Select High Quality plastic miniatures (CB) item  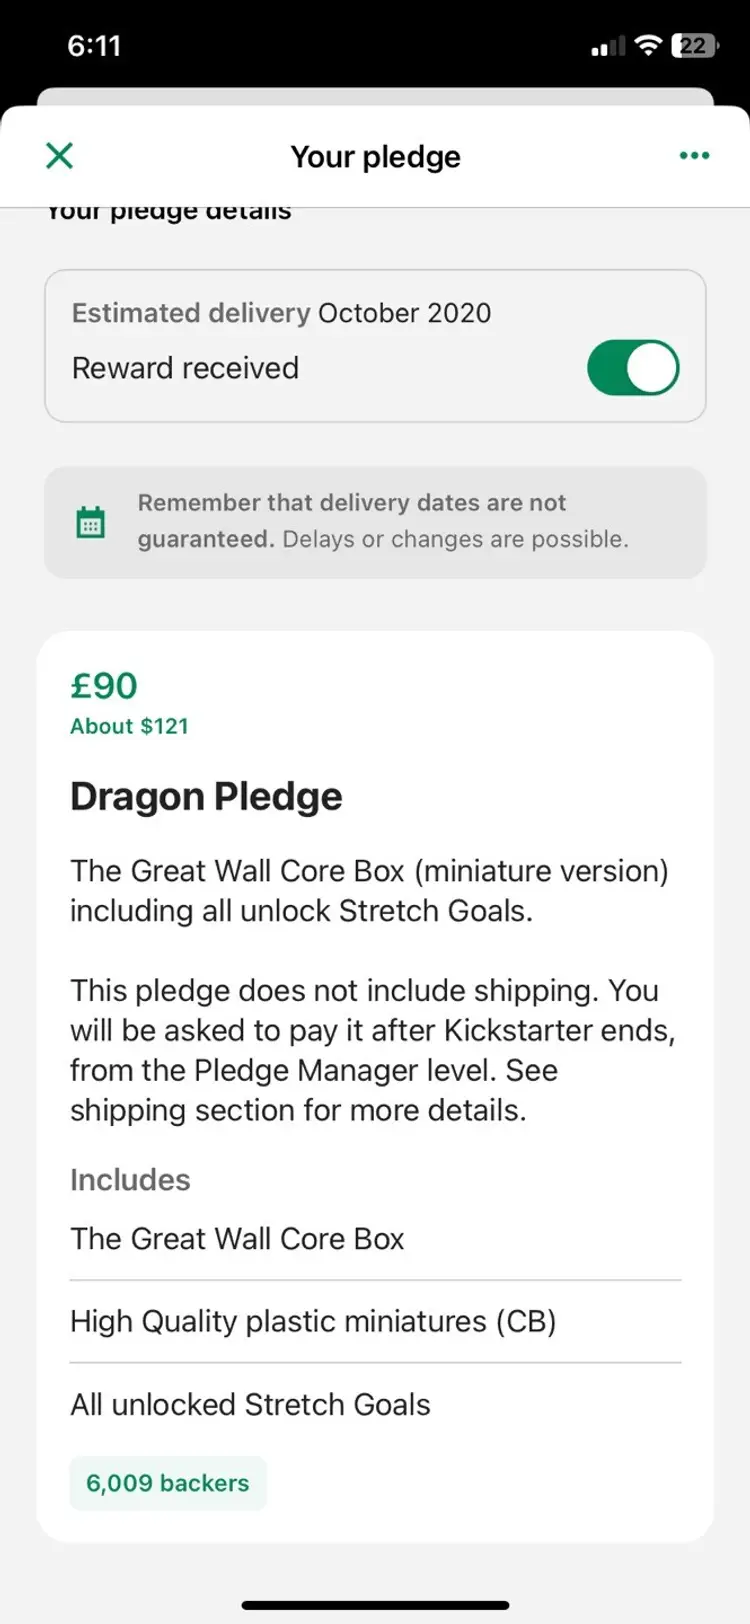[x=313, y=1321]
